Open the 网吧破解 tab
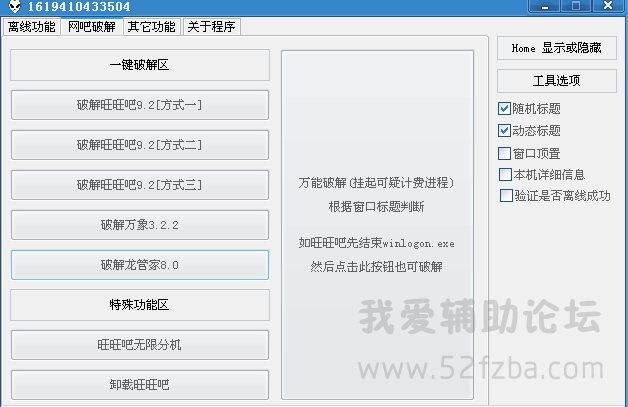 pos(92,26)
